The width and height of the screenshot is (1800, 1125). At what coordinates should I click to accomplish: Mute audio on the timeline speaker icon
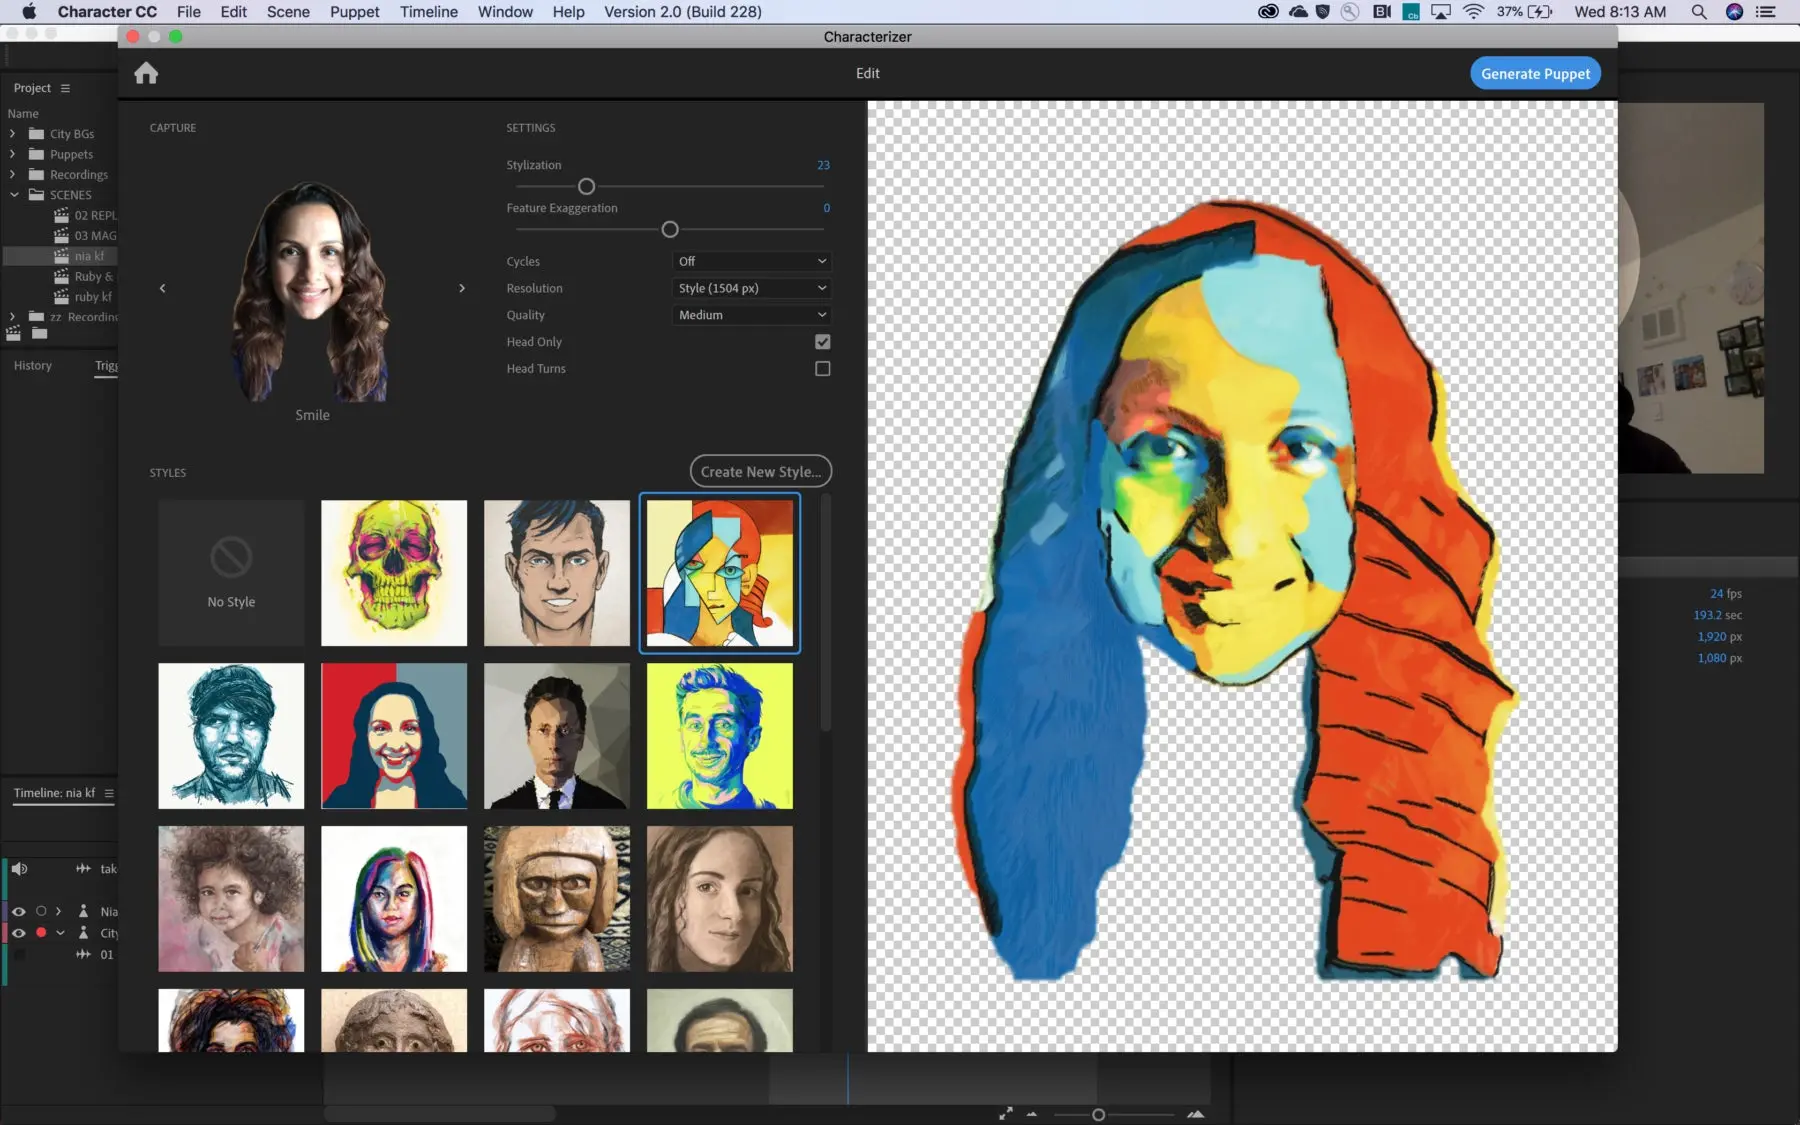(19, 869)
